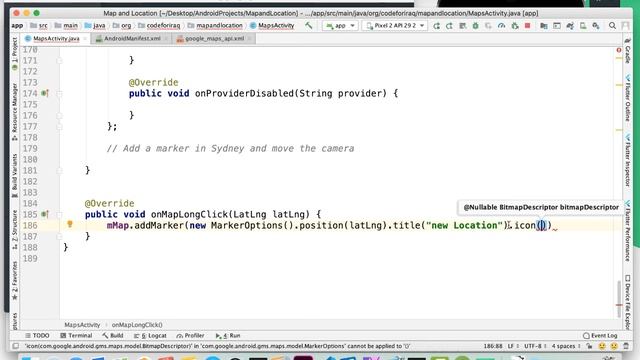Click the Attach Debugger to Android Process icon

click(x=515, y=26)
